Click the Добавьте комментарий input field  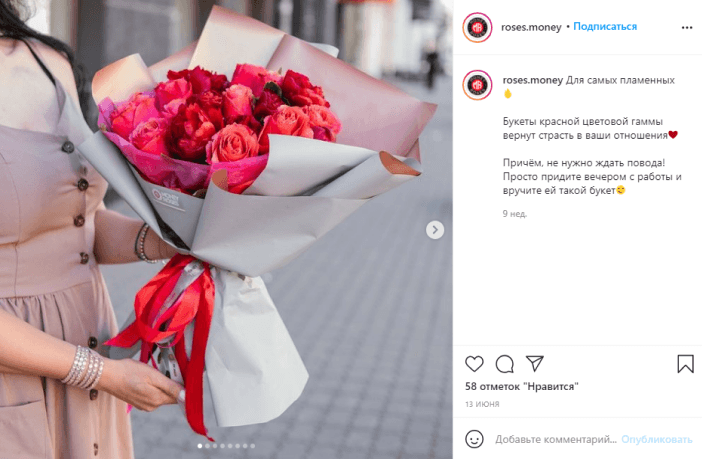point(556,439)
